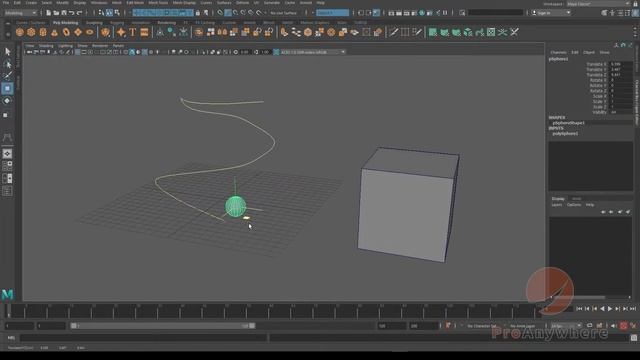Click the Translate X value field
The width and height of the screenshot is (640, 360).
point(621,64)
